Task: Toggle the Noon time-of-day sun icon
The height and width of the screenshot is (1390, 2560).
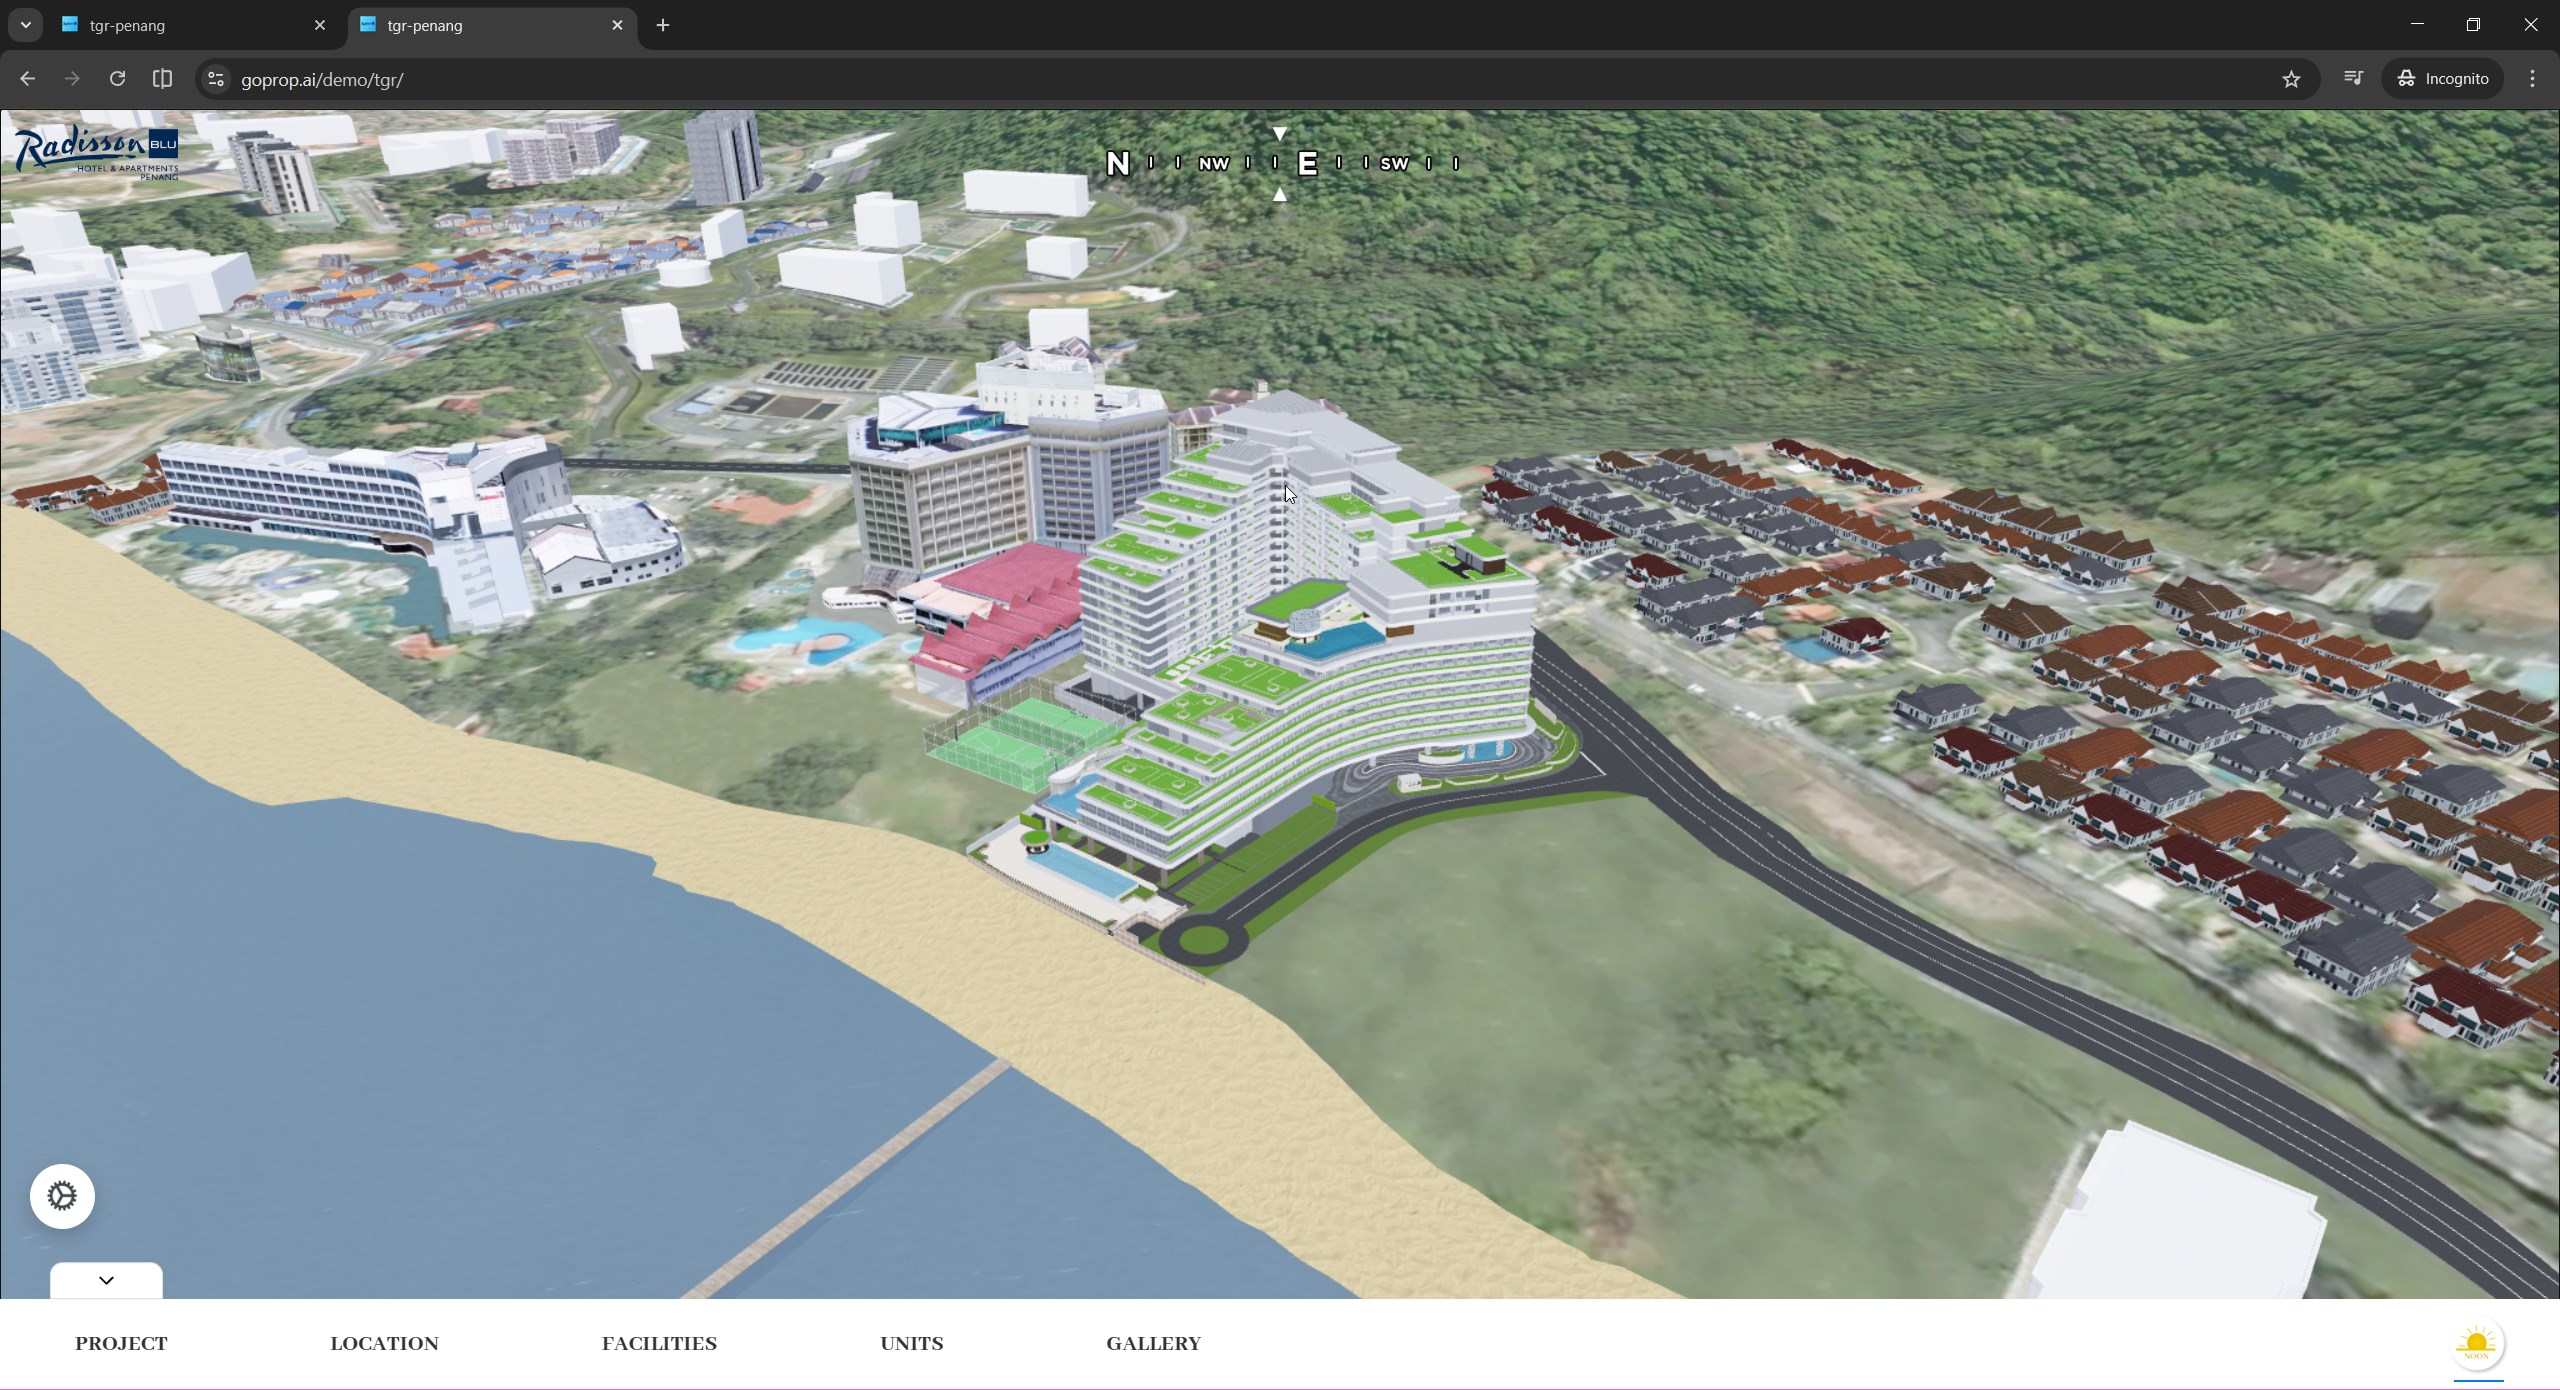Action: (2477, 1343)
